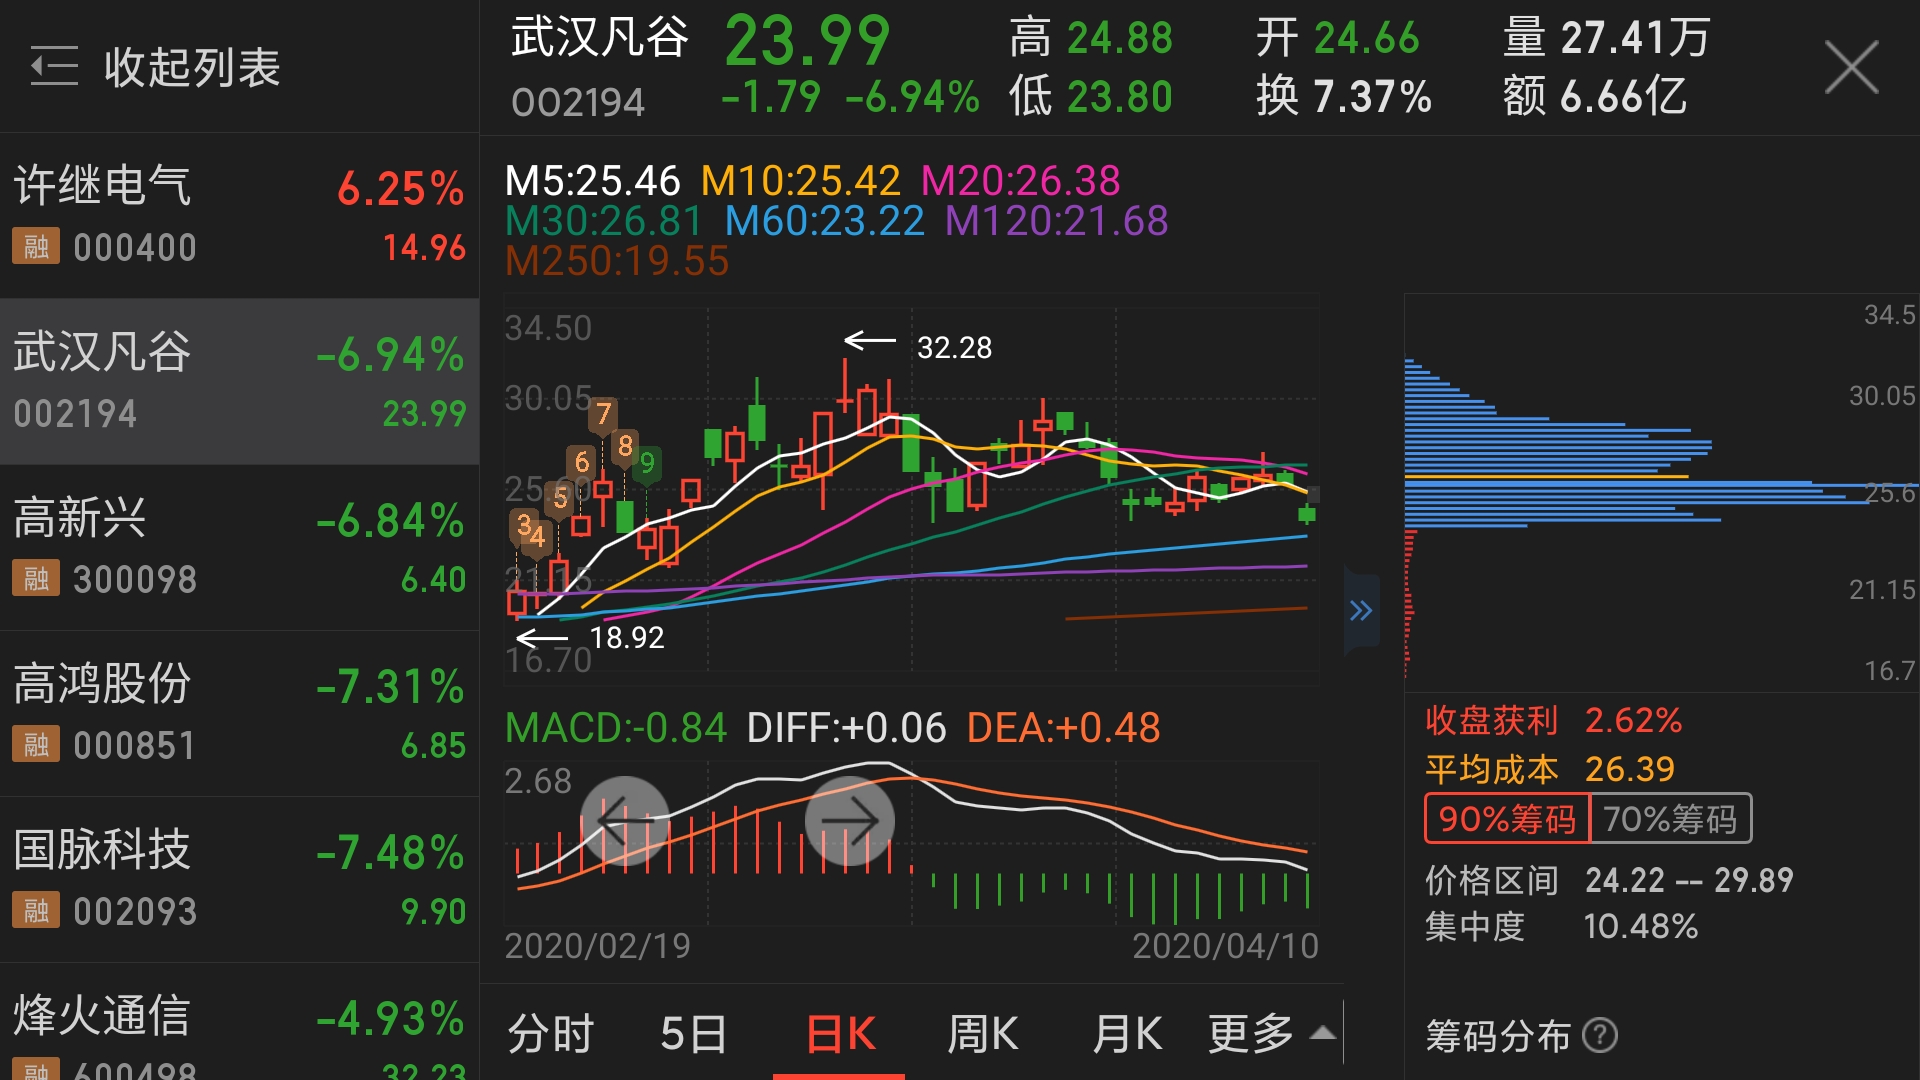Collapse the stock list with 收起列表 icon

click(54, 67)
